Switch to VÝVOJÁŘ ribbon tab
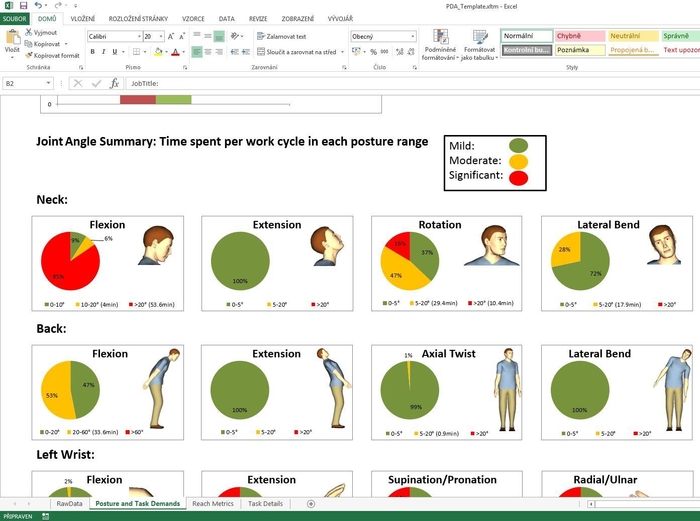This screenshot has height=521, width=700. point(340,19)
